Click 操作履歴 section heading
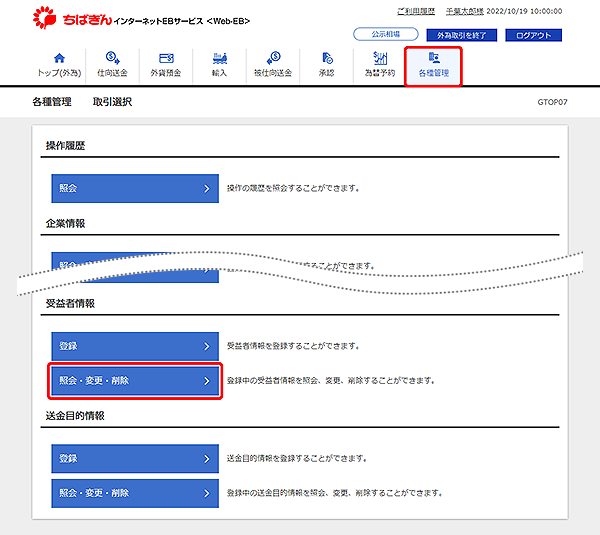Screen dimensions: 600x535 pos(65,146)
